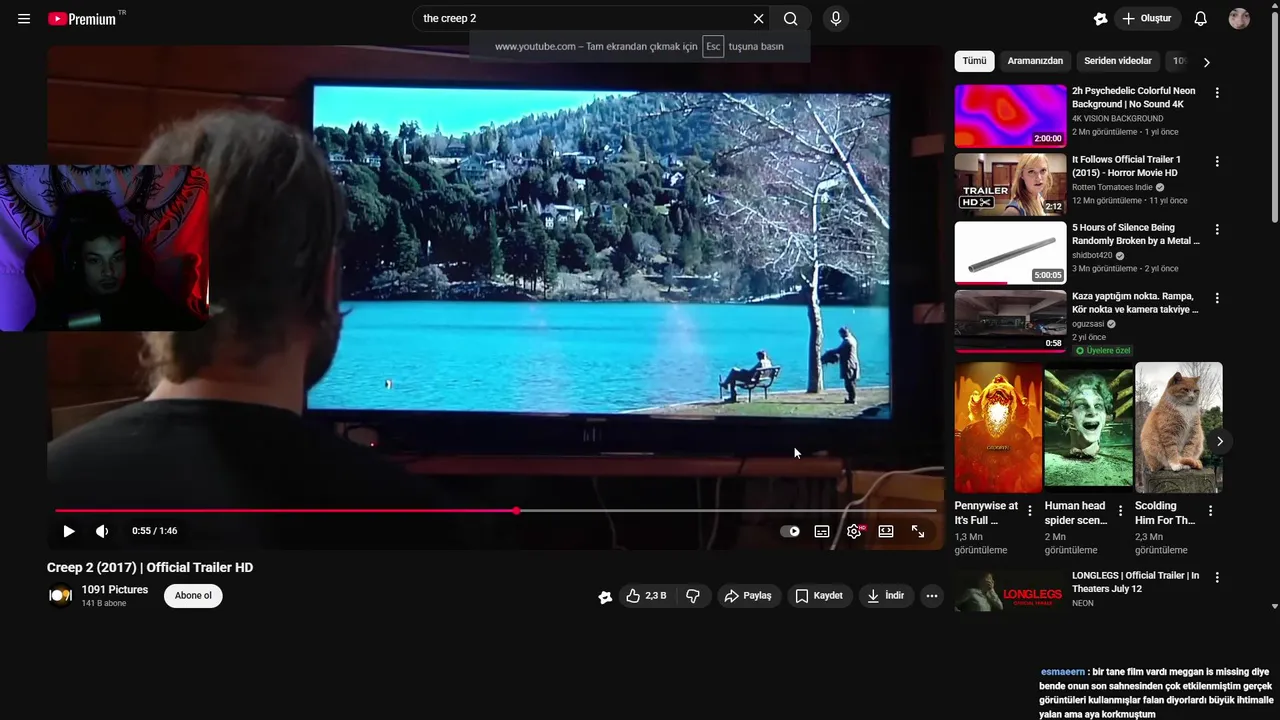
Task: Select the Seriden videolar chip
Action: pyautogui.click(x=1118, y=61)
